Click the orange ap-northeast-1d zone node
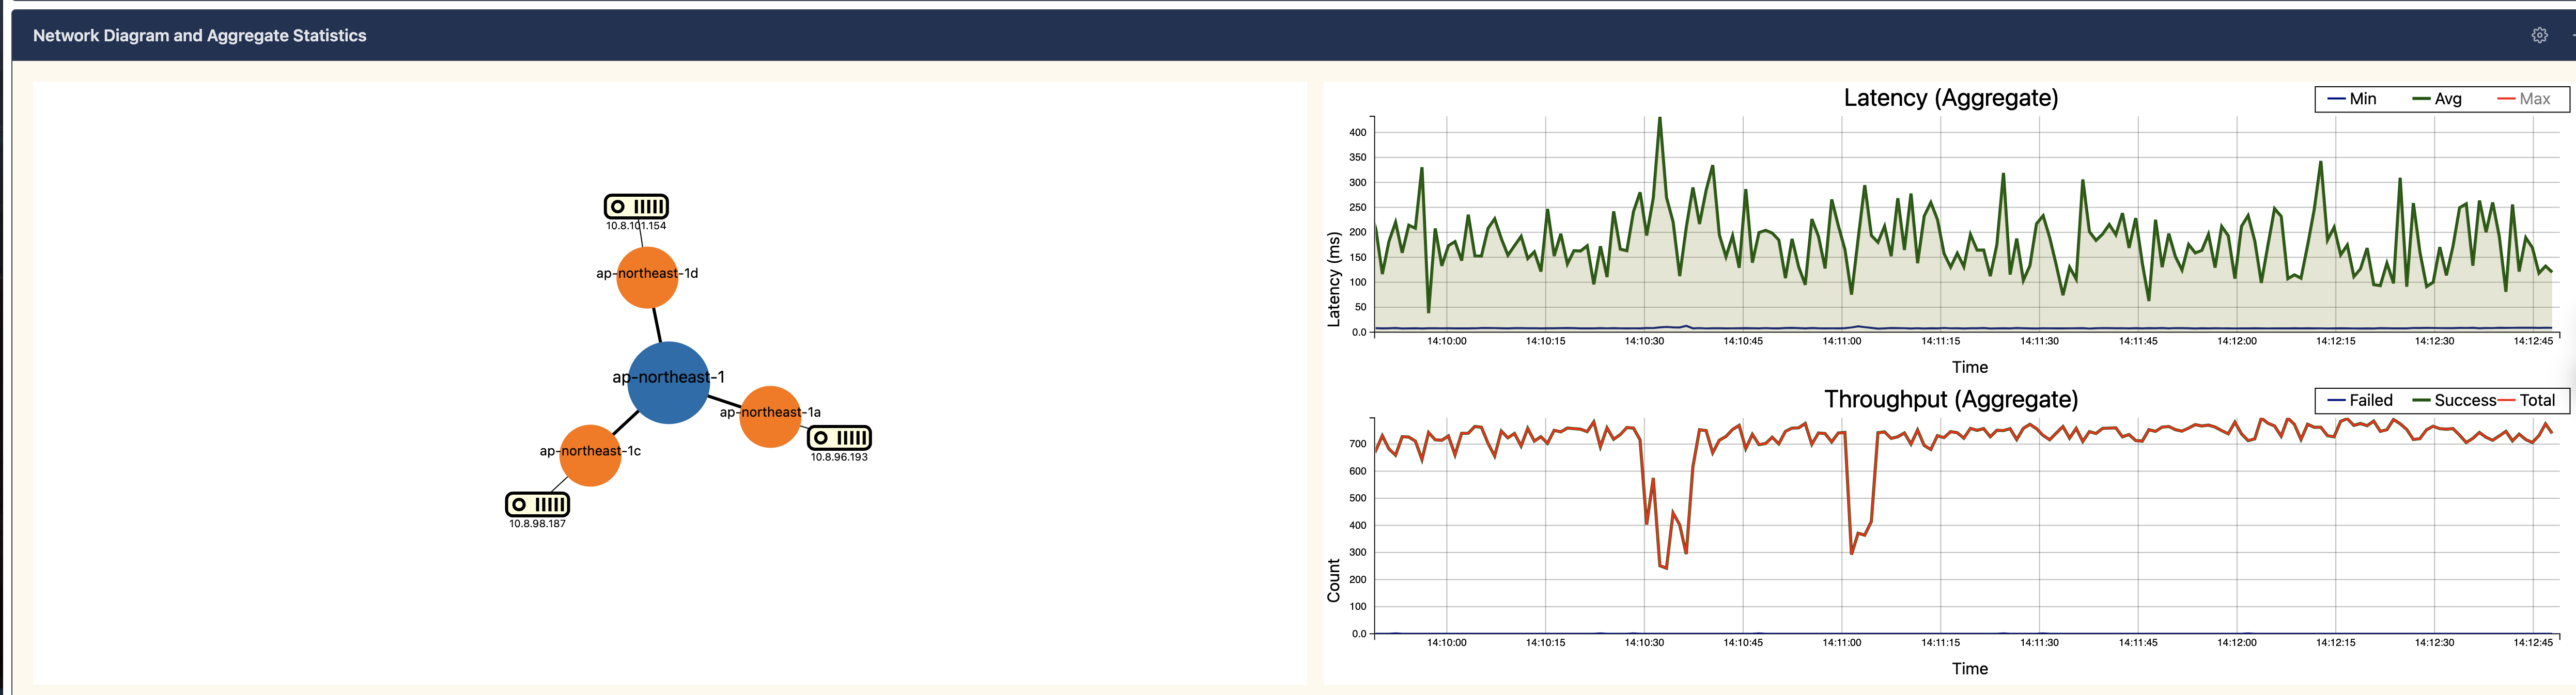This screenshot has height=695, width=2576. click(647, 277)
